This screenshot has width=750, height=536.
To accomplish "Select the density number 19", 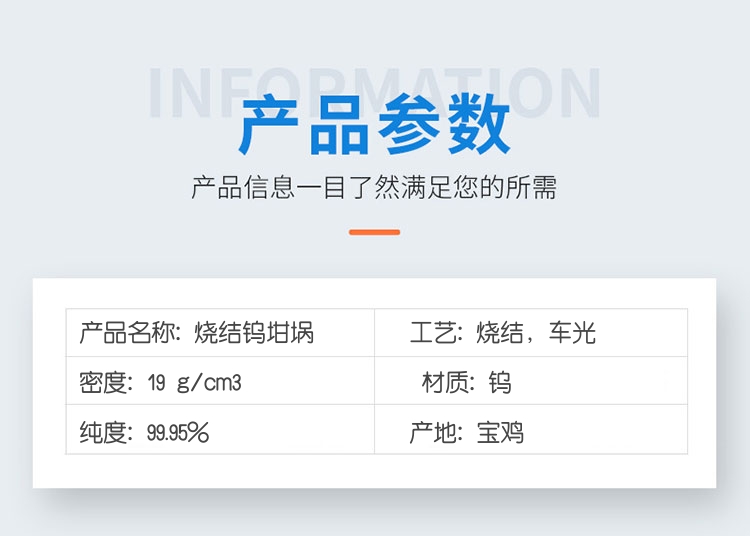I will click(x=156, y=382).
